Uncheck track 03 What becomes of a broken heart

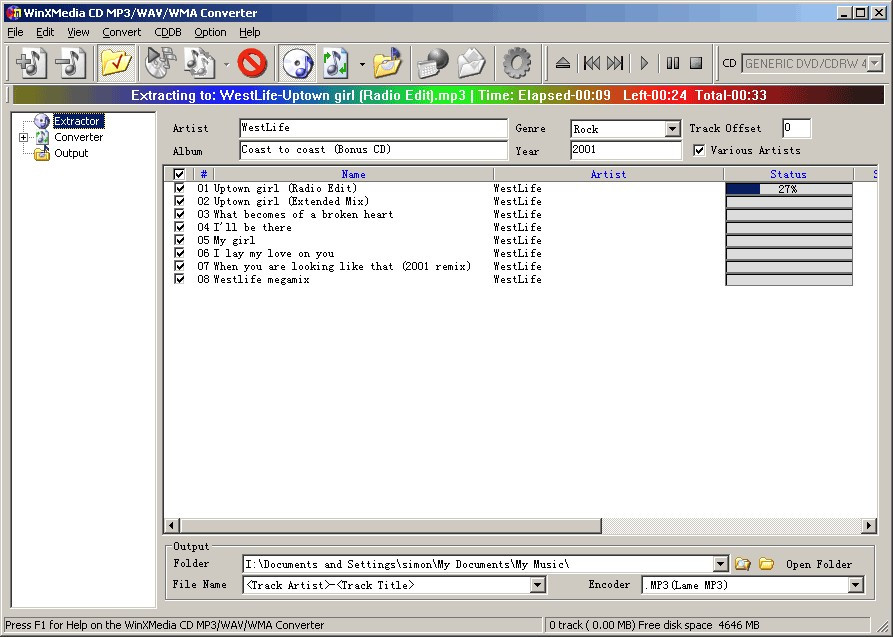pos(179,214)
